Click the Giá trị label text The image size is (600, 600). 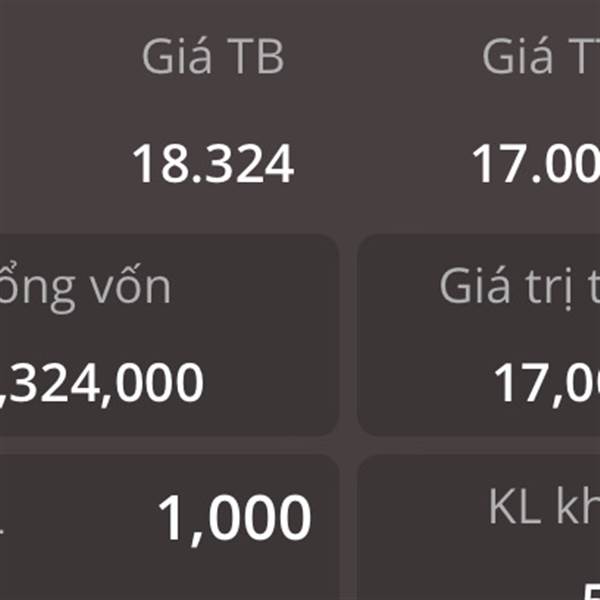(x=520, y=288)
